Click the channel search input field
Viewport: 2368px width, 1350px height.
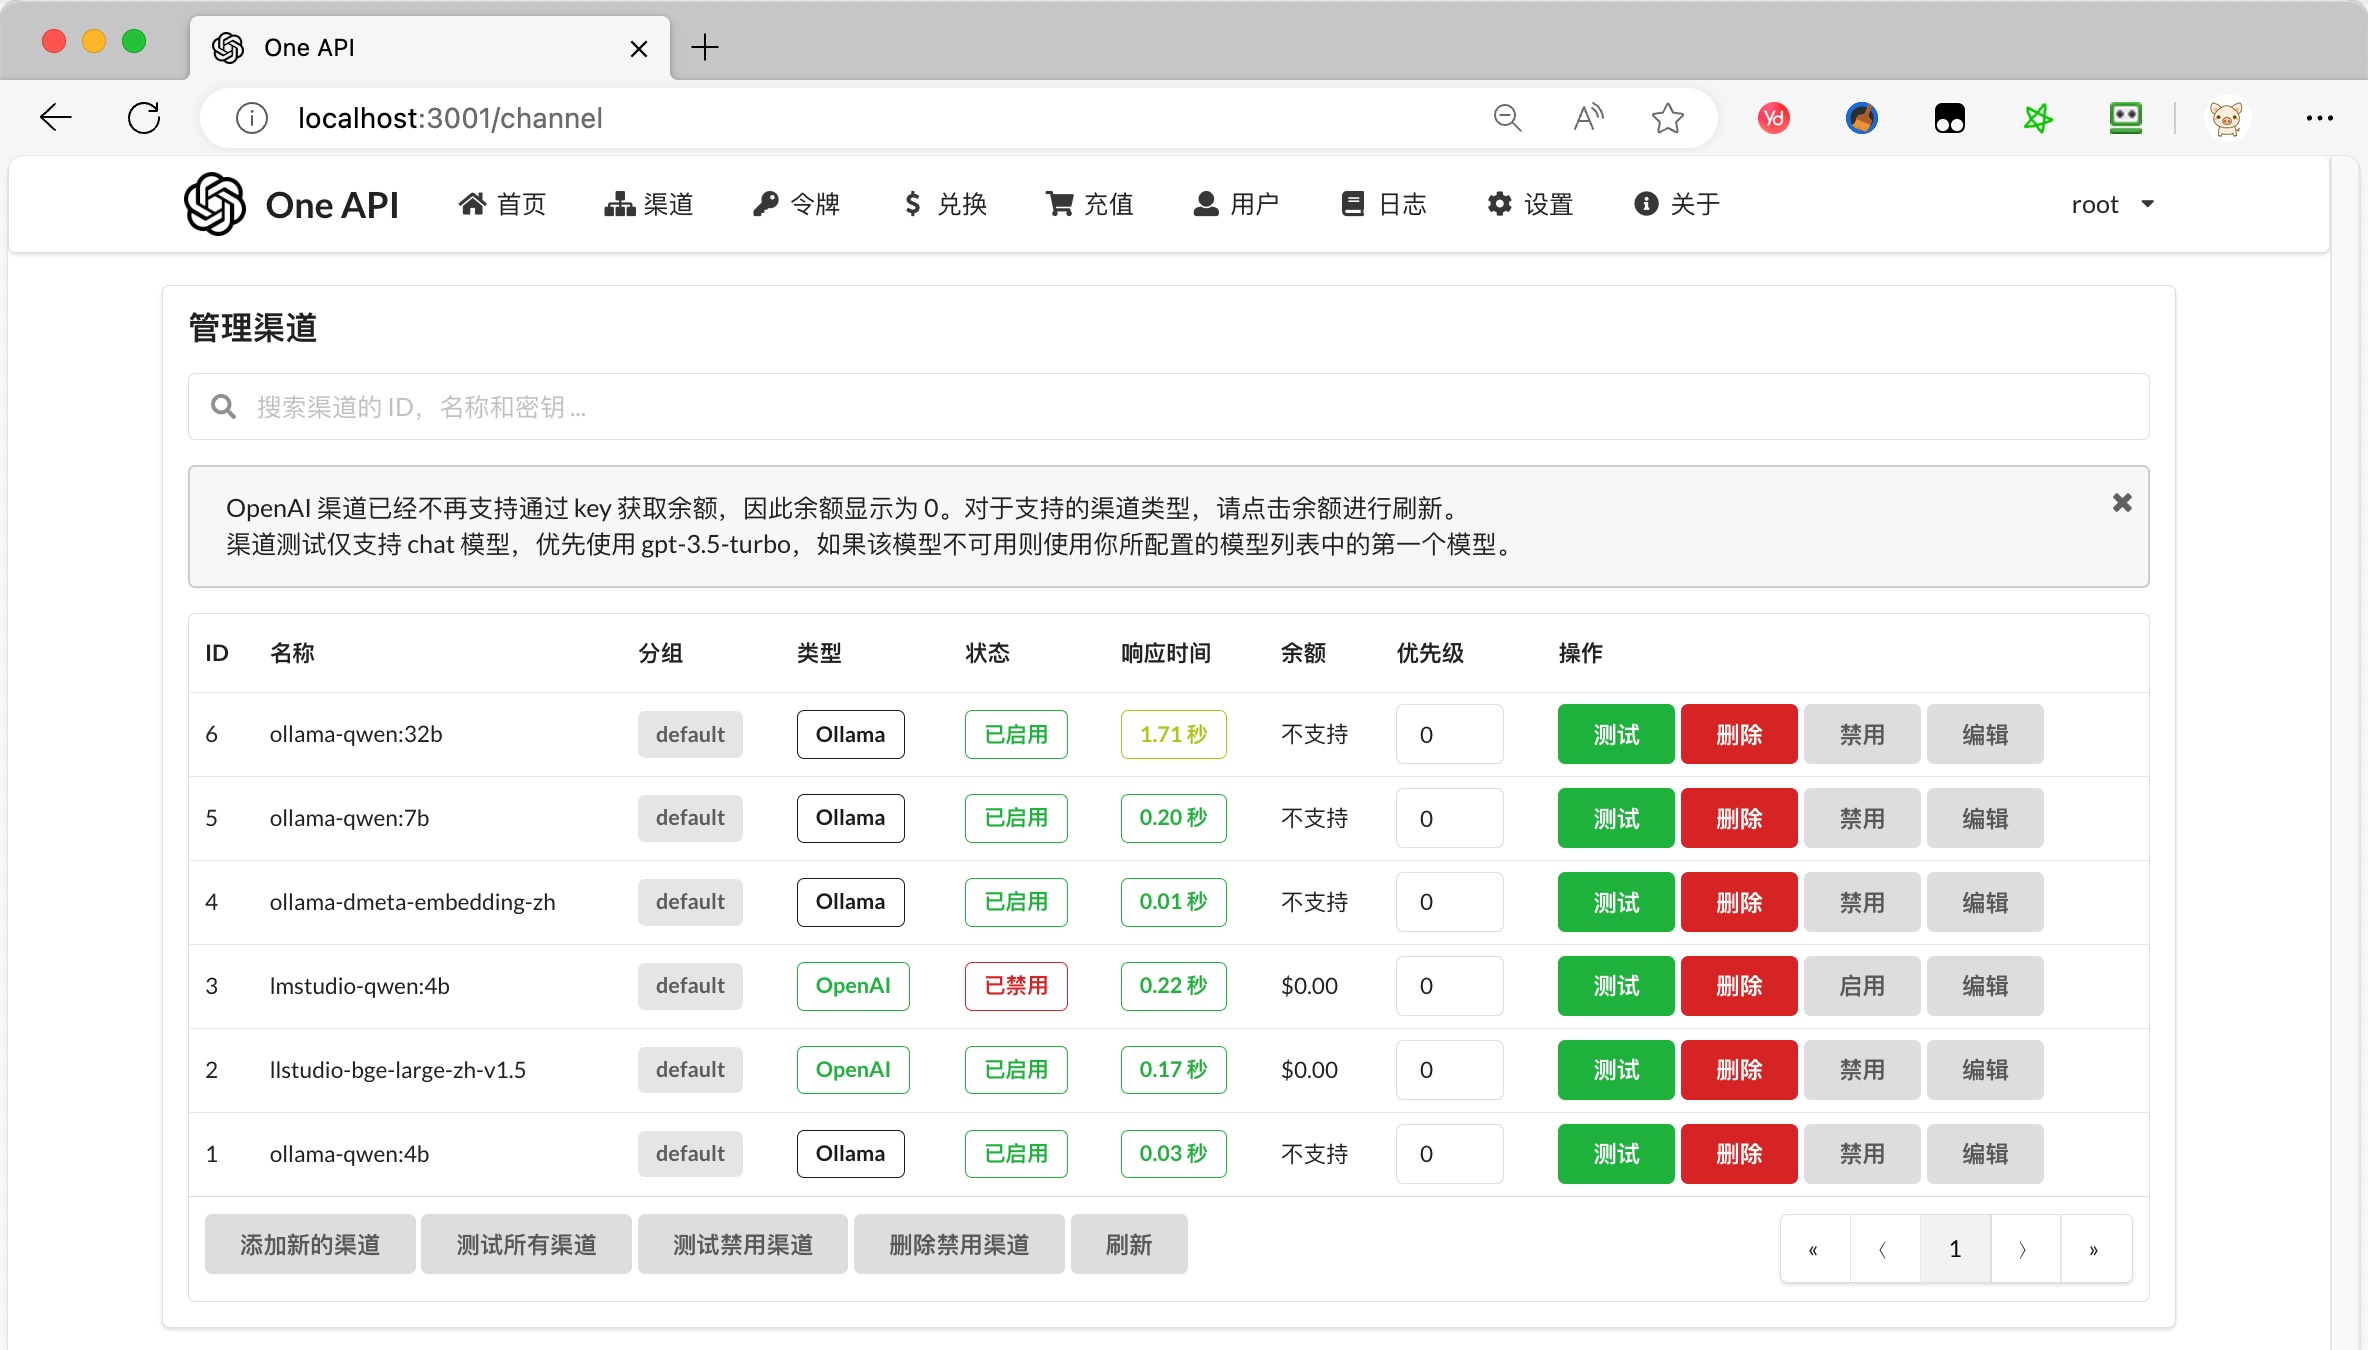pos(1168,407)
